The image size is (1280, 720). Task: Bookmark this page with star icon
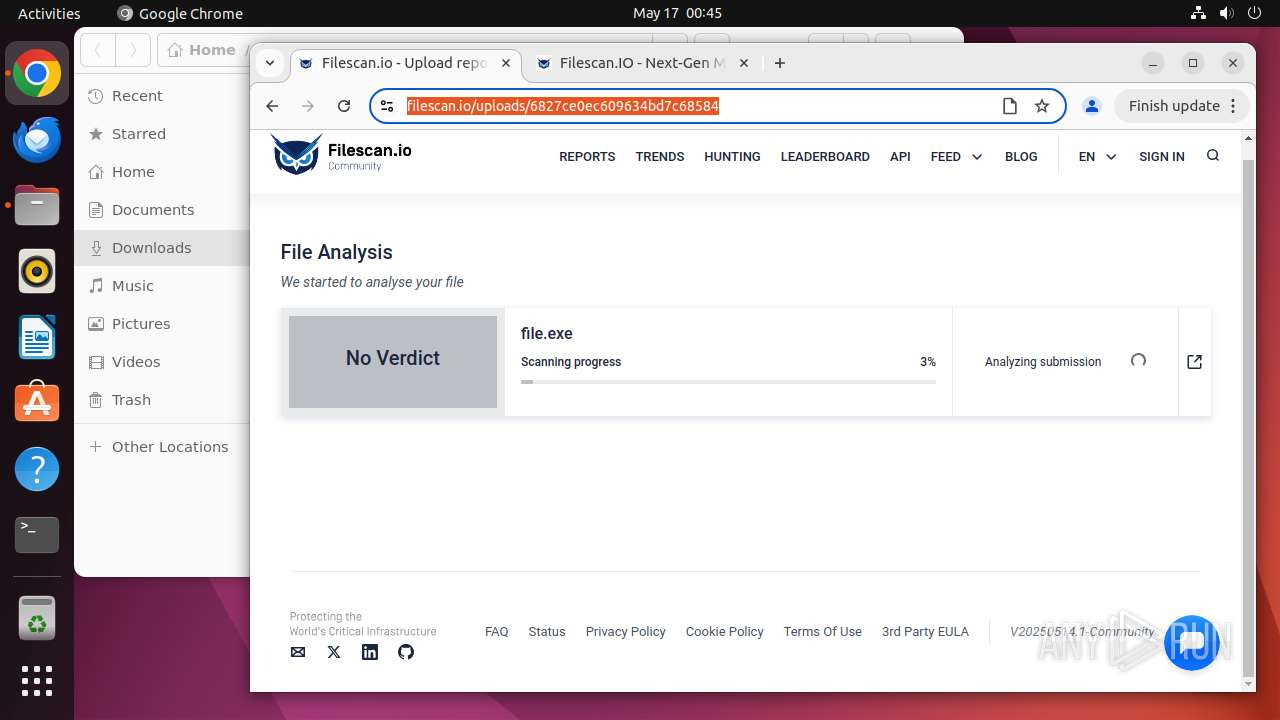click(1042, 106)
